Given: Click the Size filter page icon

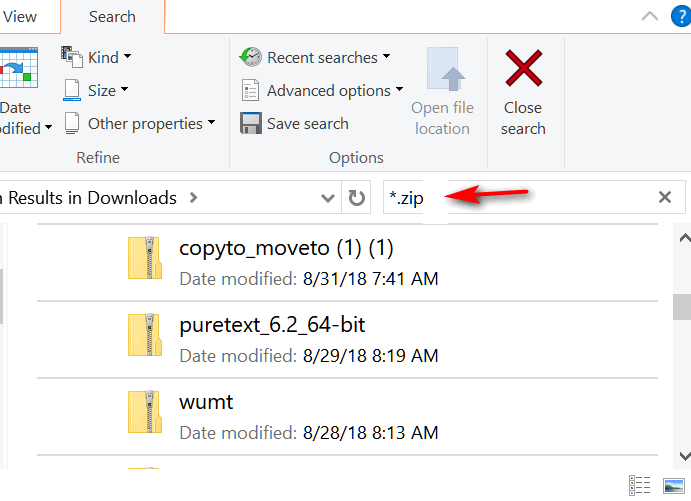Looking at the screenshot, I should coord(72,90).
